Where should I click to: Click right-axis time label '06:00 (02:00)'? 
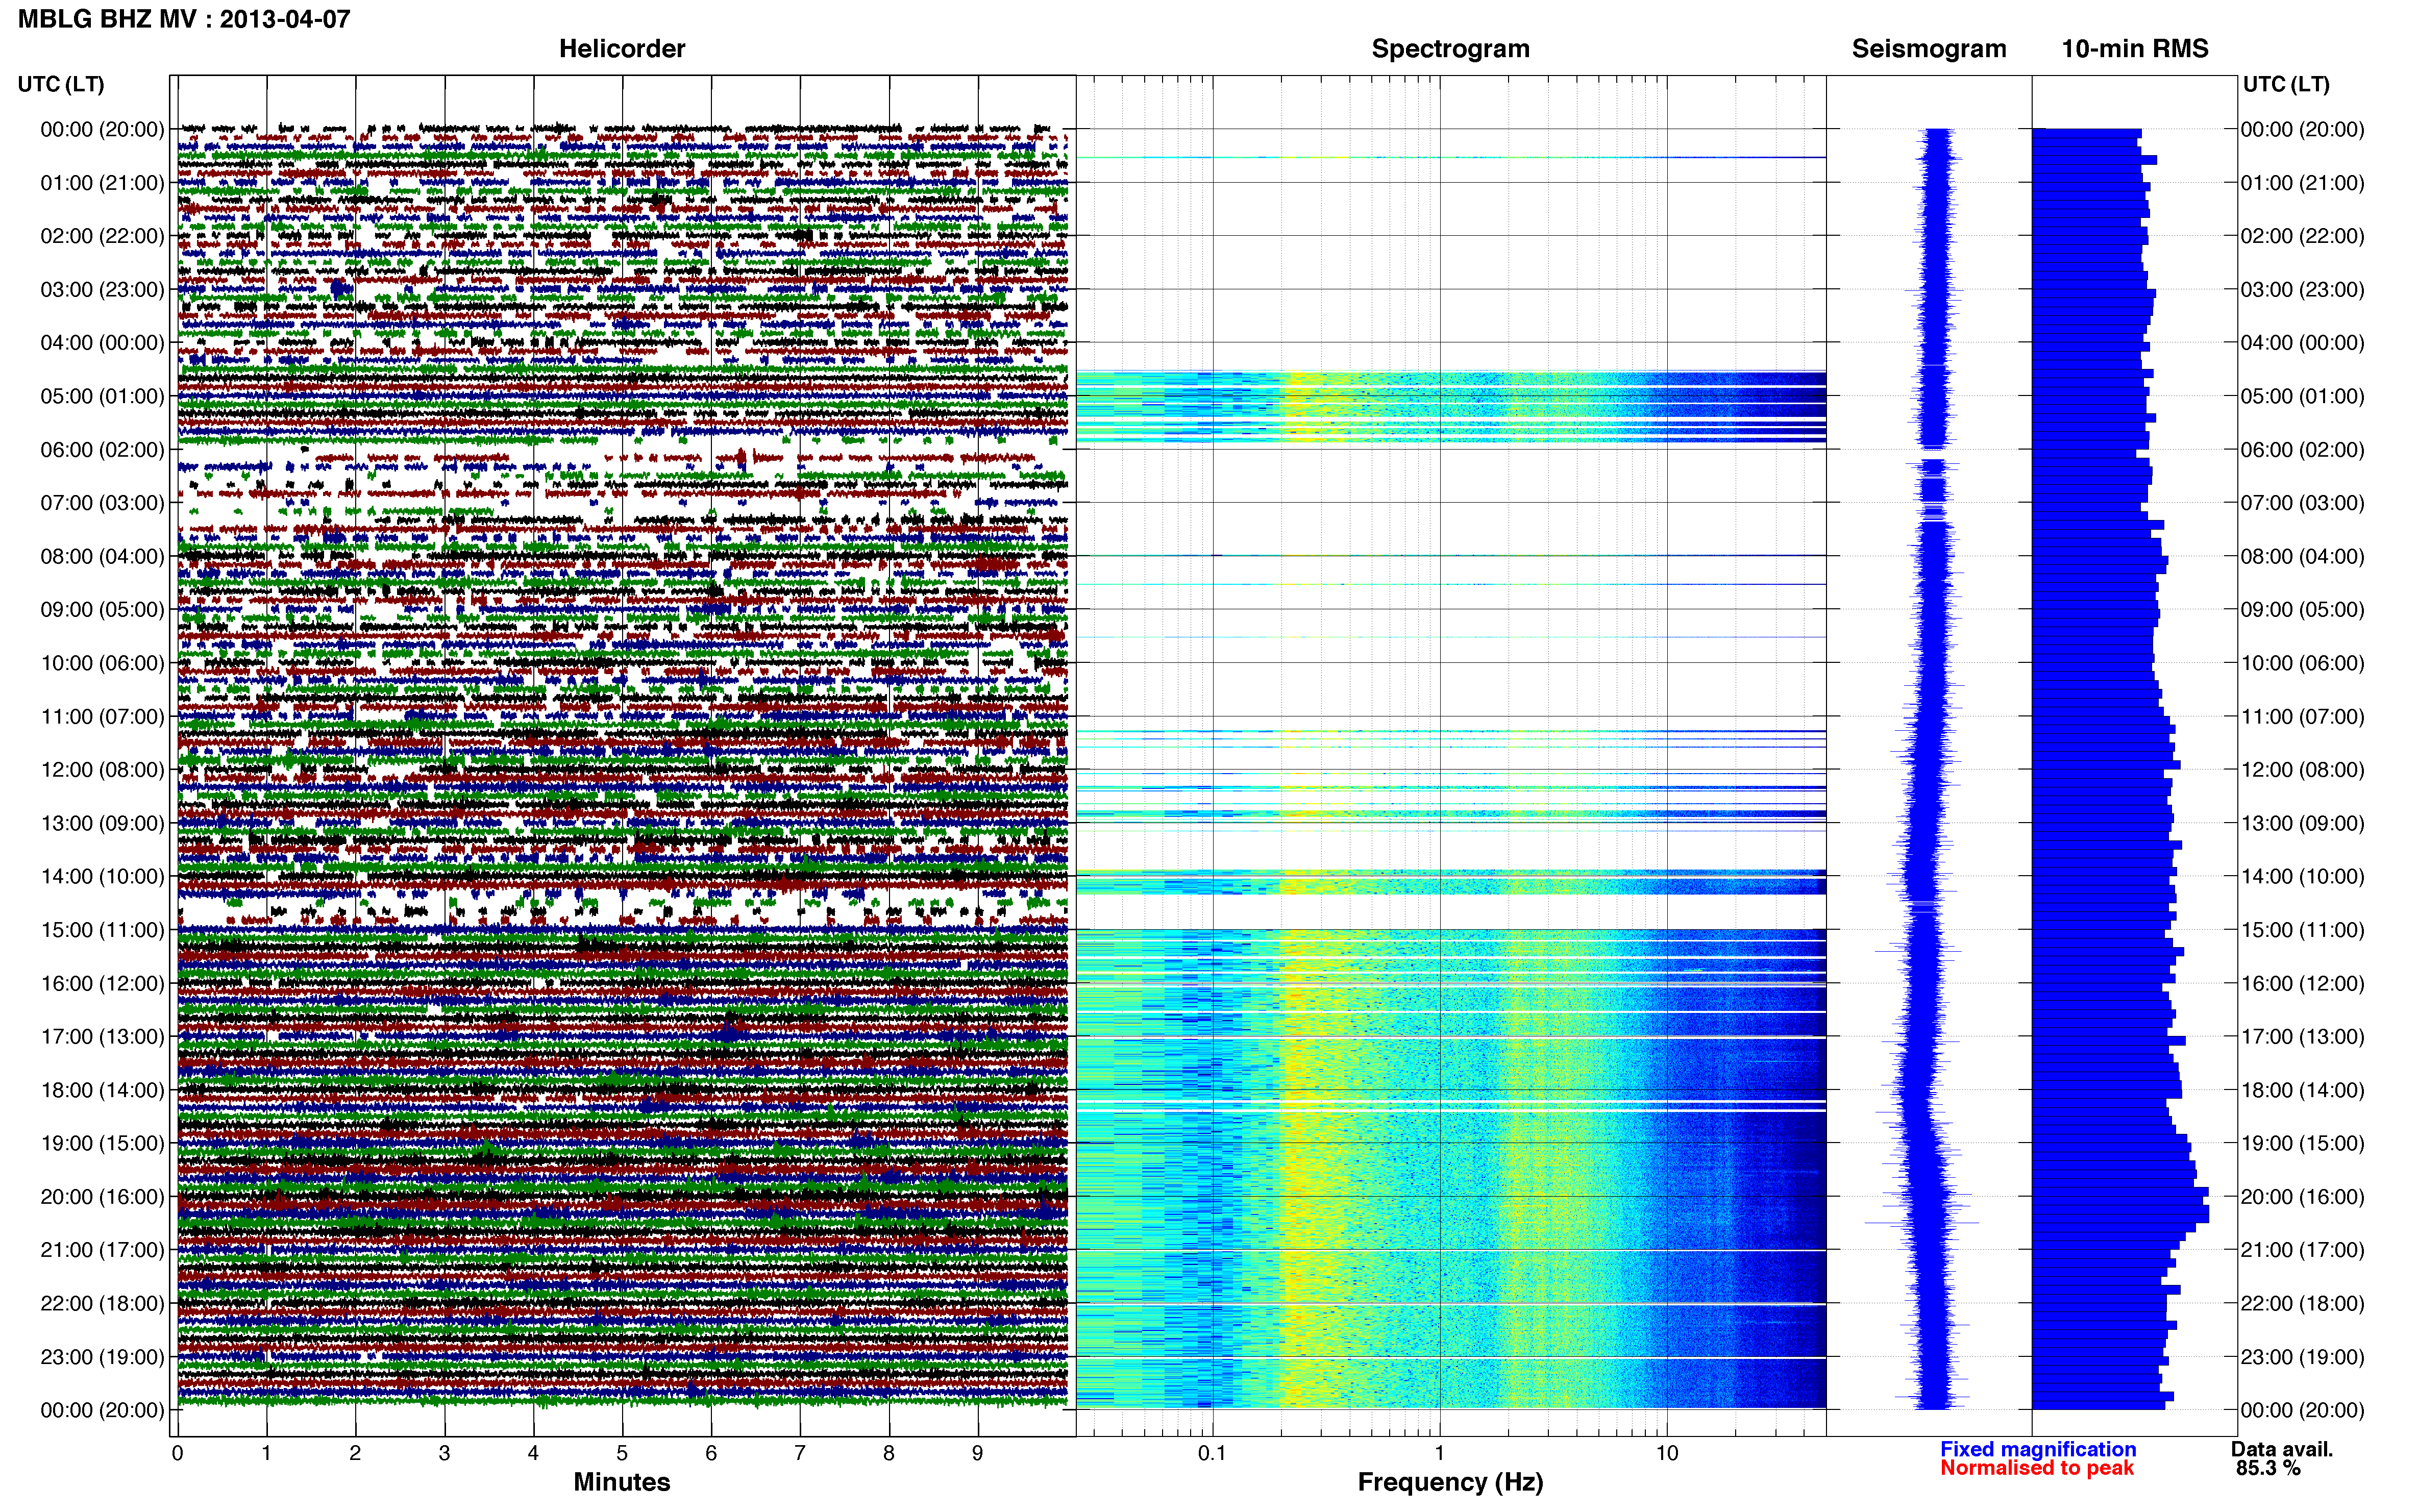coord(2302,449)
